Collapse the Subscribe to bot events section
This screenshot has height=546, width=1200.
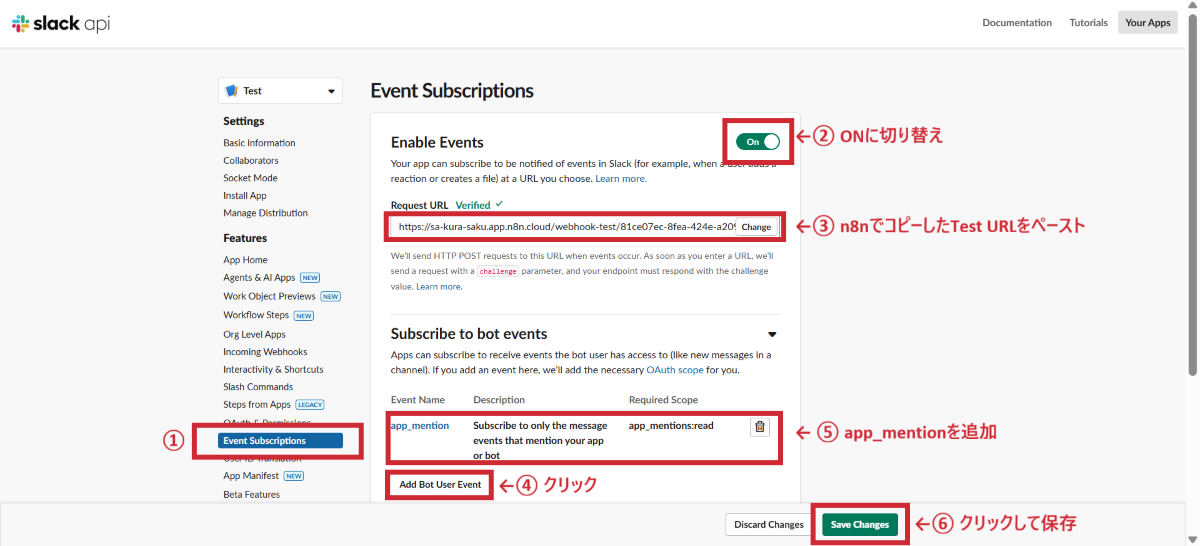[771, 334]
